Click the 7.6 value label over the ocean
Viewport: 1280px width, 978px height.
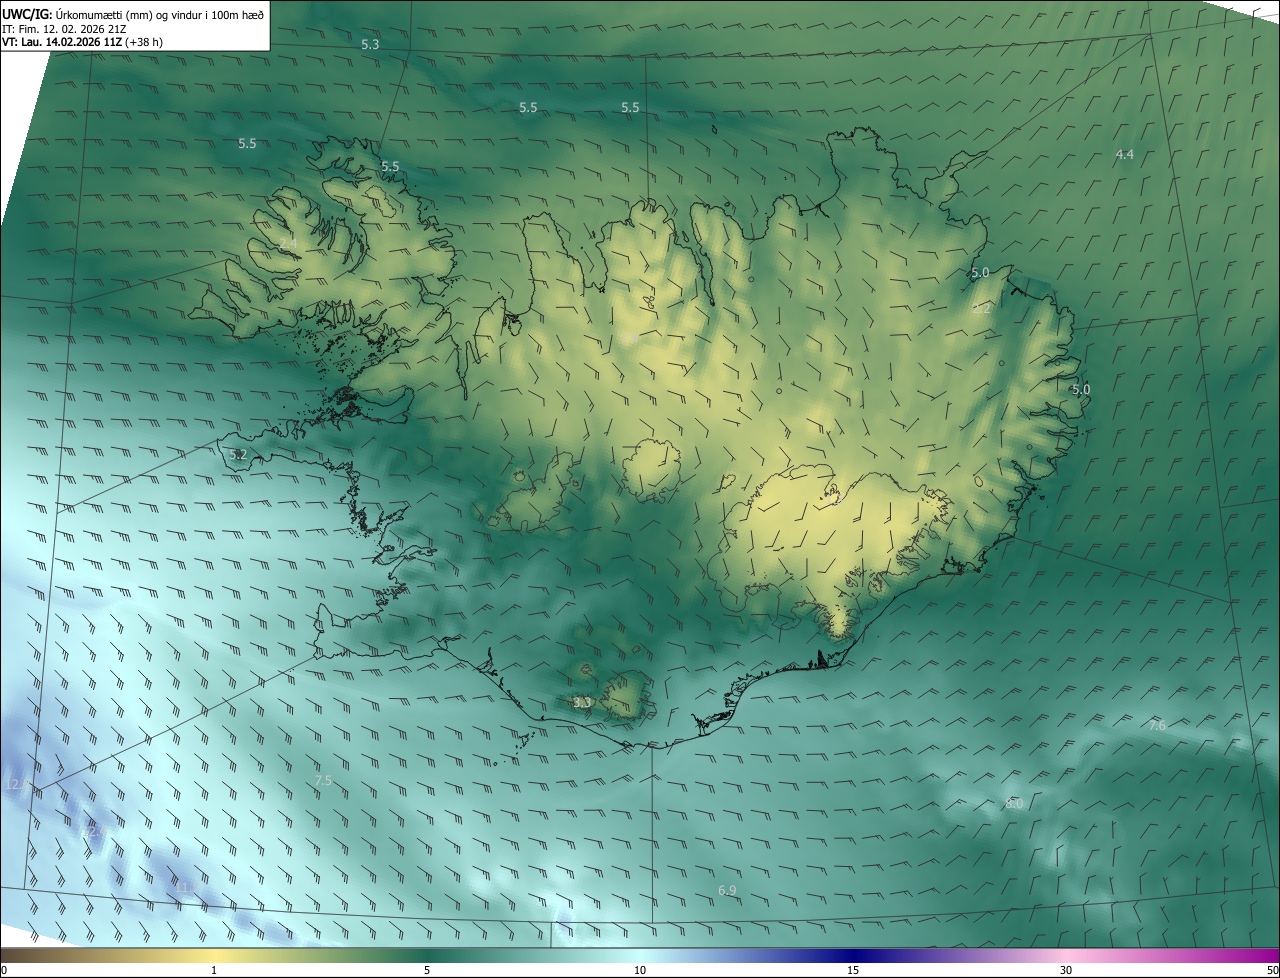(1157, 725)
